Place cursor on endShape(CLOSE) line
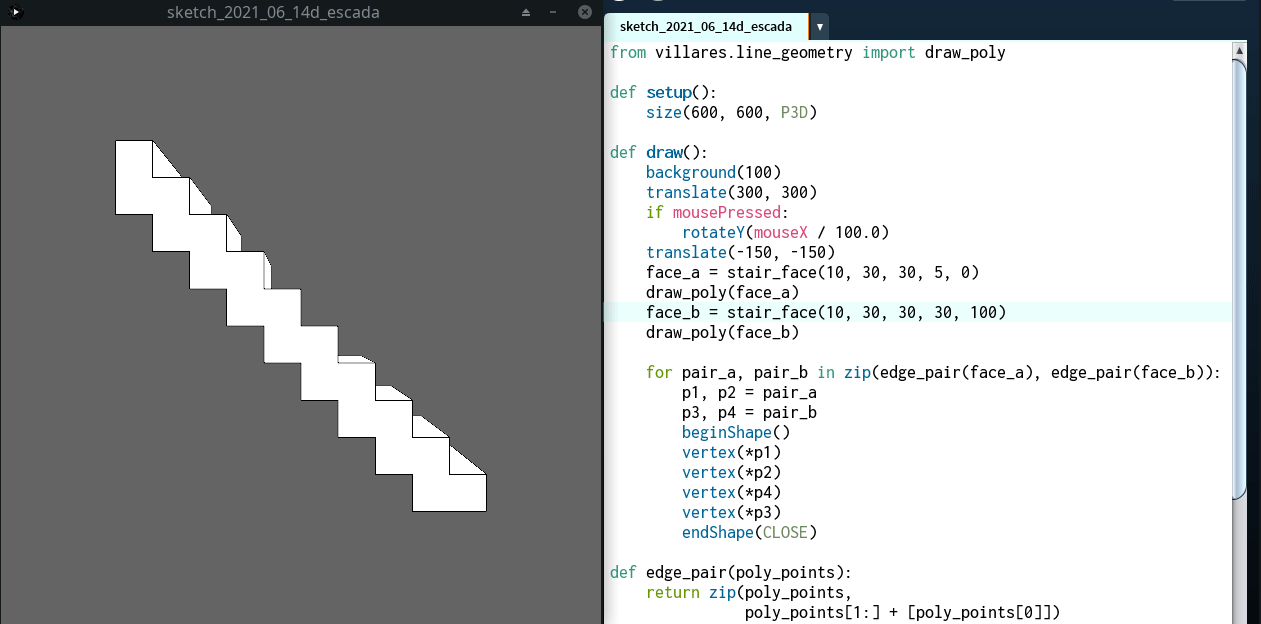1261x624 pixels. coord(749,533)
